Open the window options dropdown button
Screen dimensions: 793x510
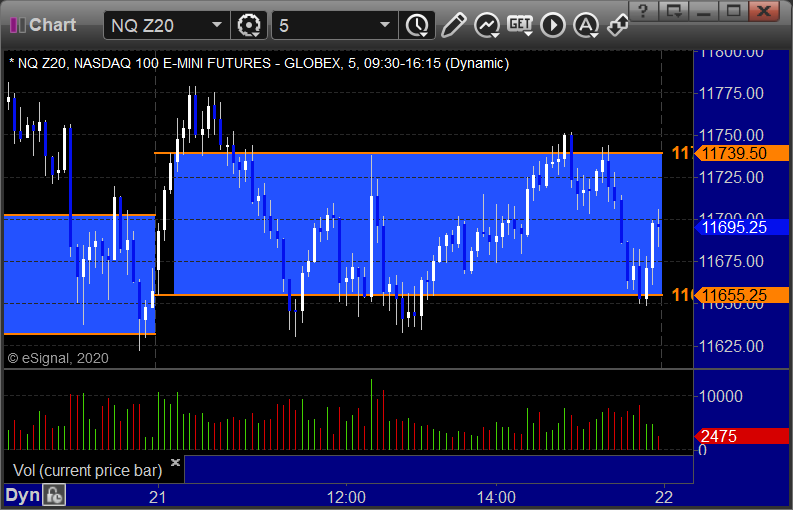pyautogui.click(x=674, y=10)
